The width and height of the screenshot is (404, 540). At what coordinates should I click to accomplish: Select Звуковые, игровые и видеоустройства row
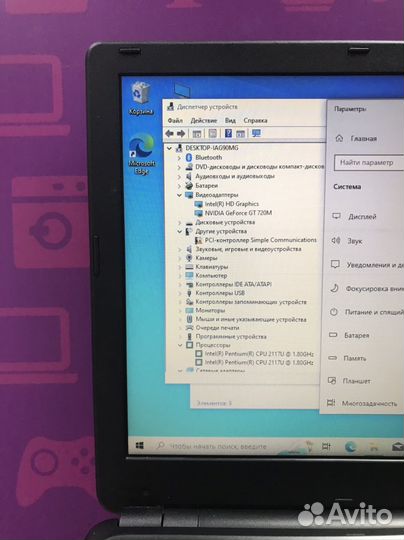tap(248, 249)
